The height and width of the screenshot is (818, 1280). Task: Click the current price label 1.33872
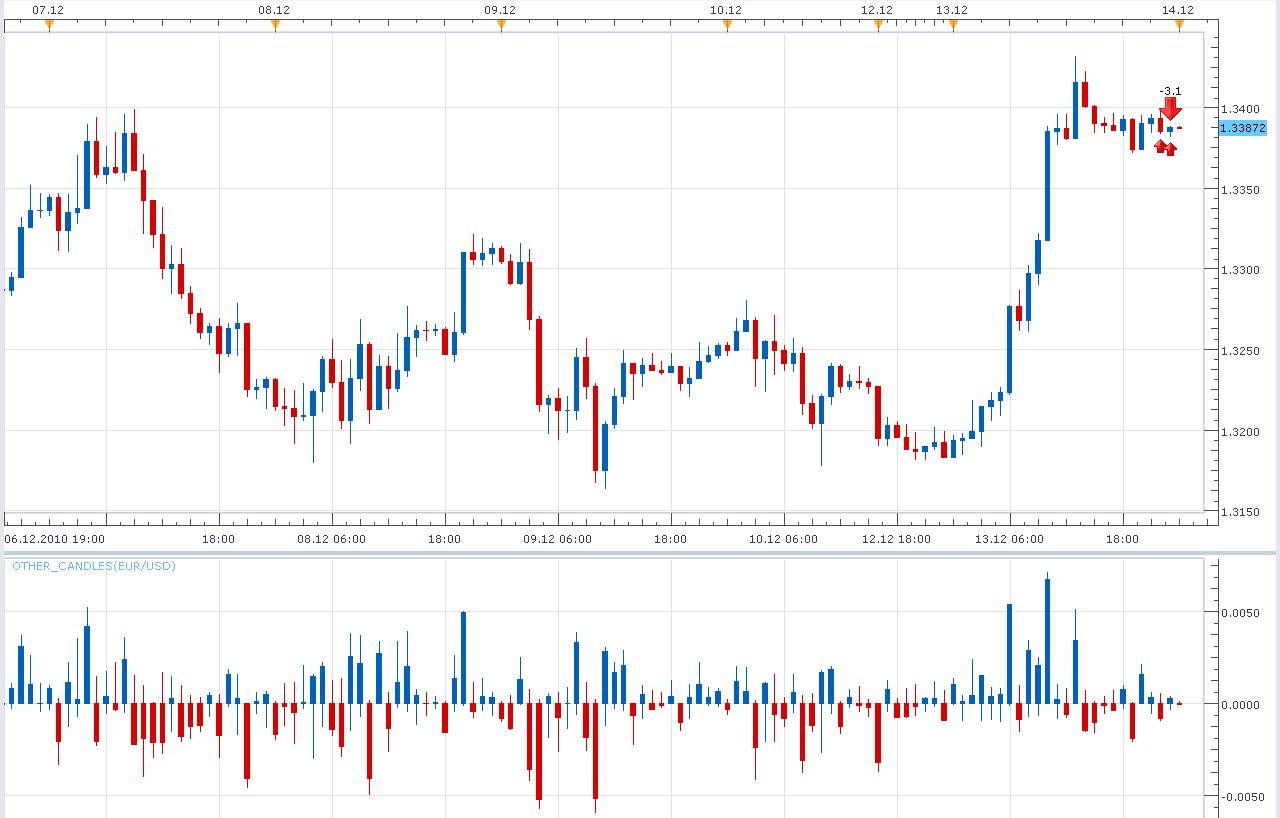[1243, 128]
